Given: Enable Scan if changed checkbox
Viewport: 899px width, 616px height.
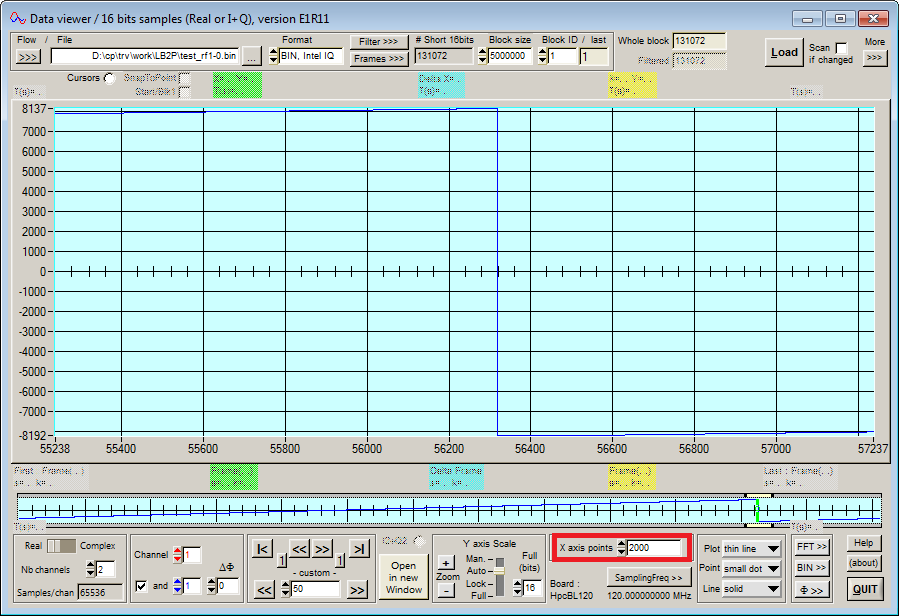Looking at the screenshot, I should [841, 48].
